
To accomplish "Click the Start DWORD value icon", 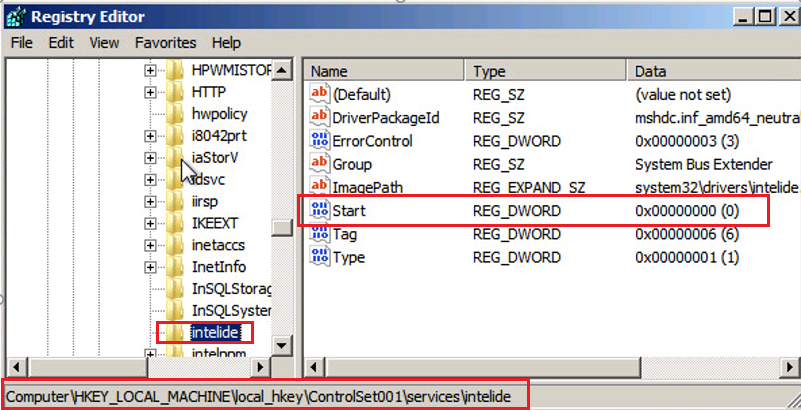I will (320, 210).
